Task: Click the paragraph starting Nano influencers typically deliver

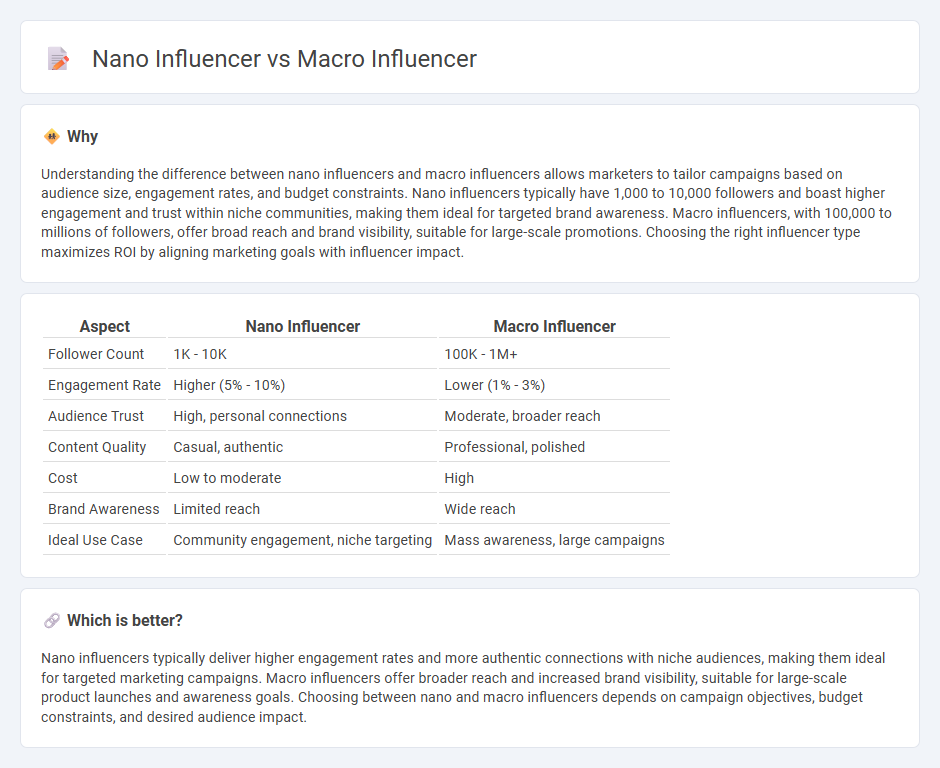Action: [x=463, y=687]
